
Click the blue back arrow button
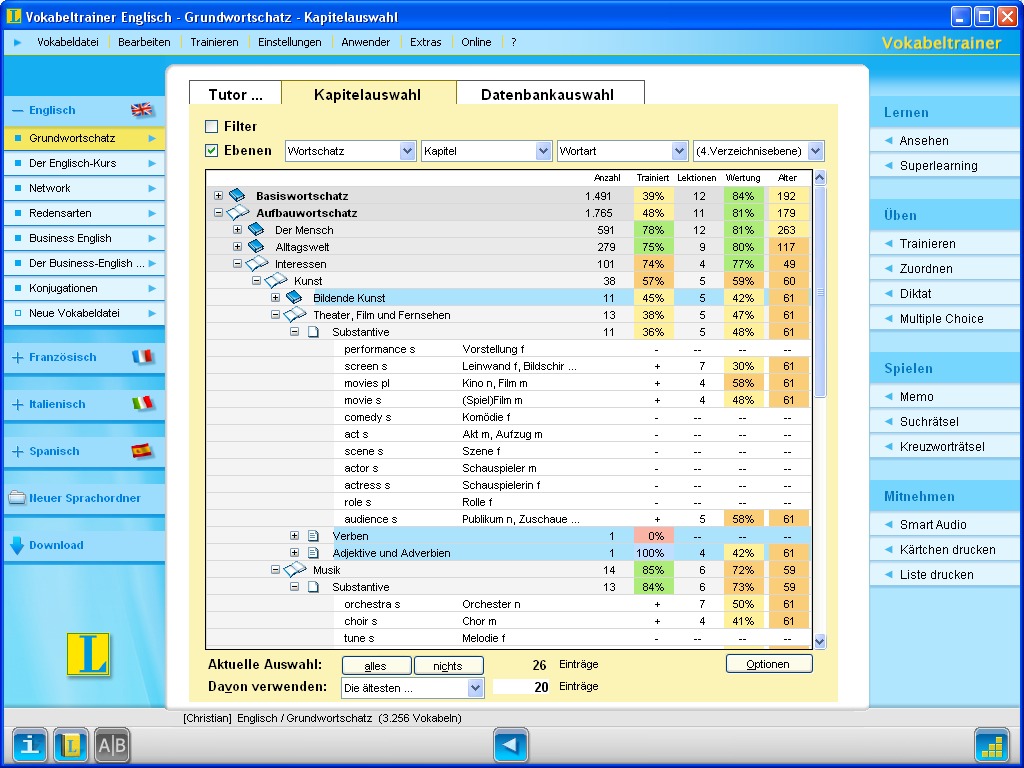511,745
